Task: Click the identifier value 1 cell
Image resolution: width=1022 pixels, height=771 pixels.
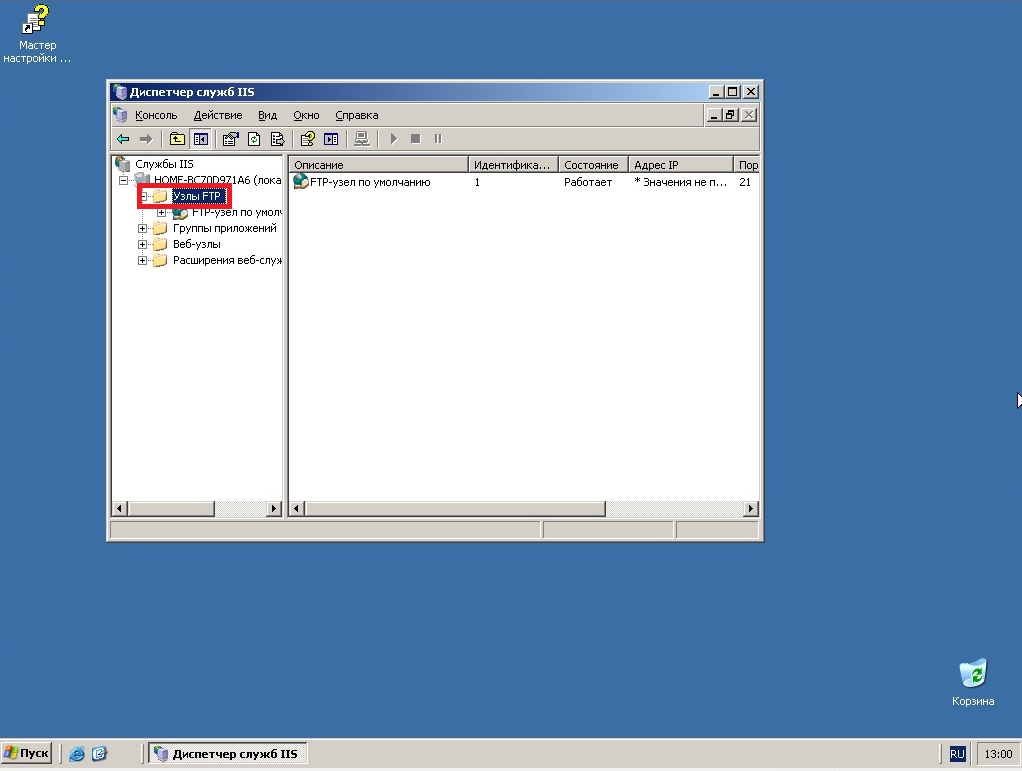Action: 477,182
